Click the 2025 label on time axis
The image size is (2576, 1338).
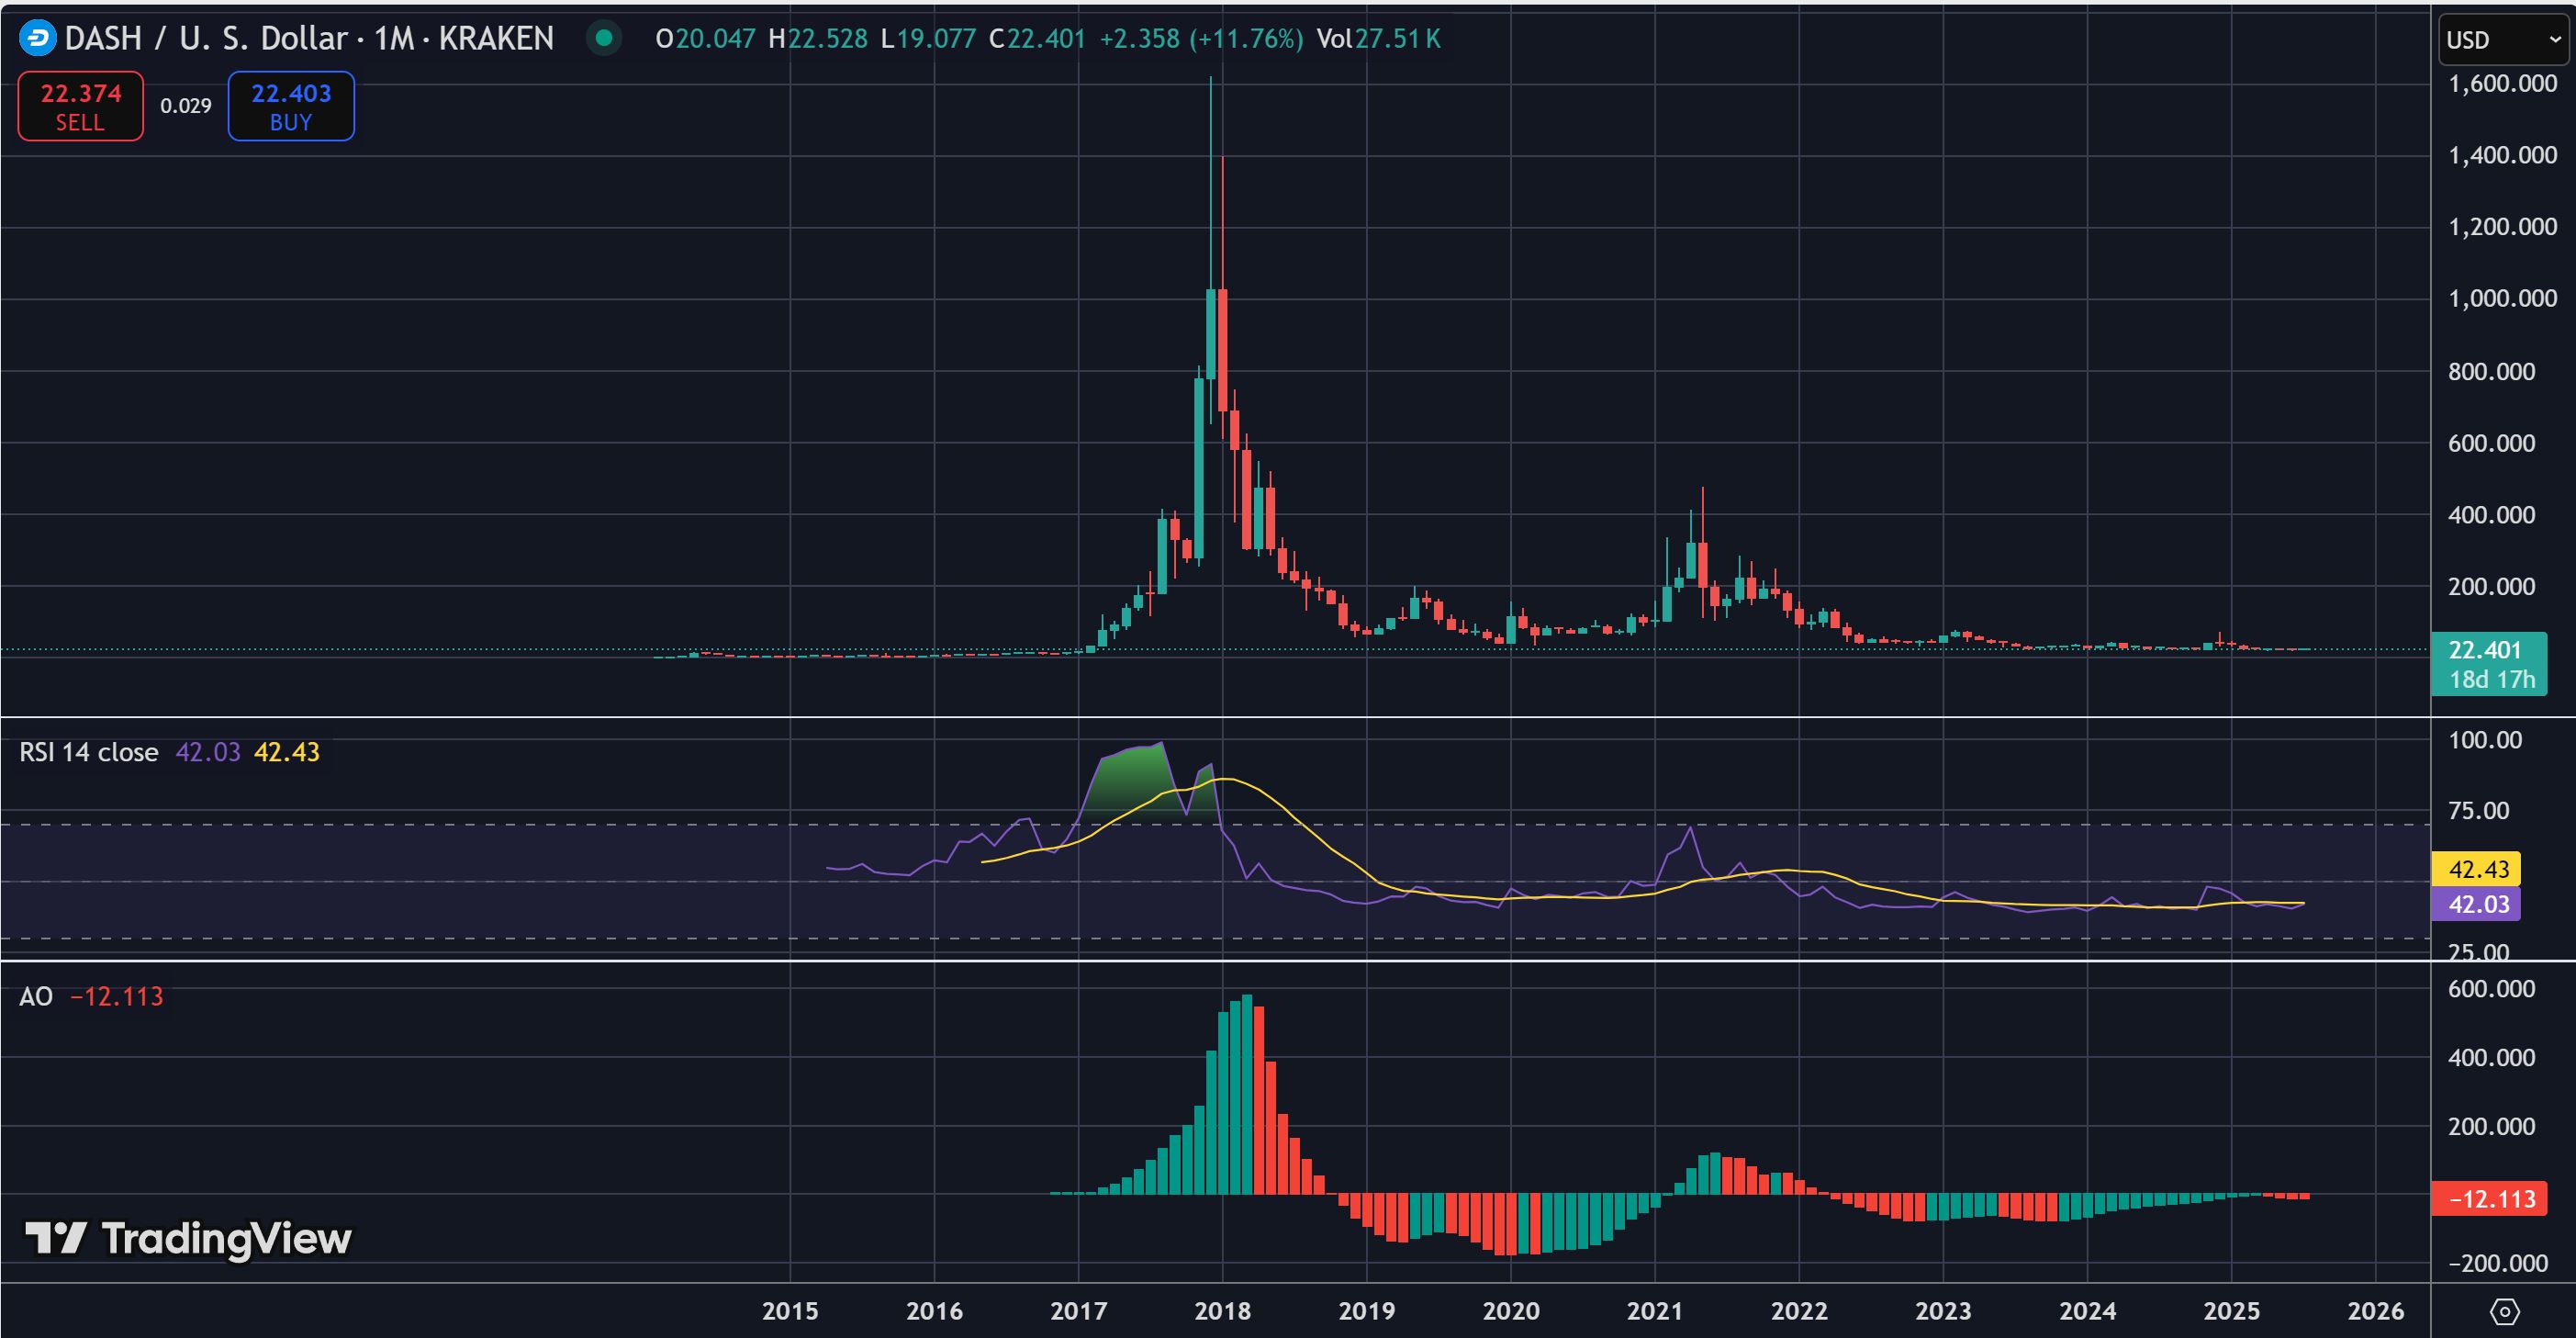[2232, 1311]
